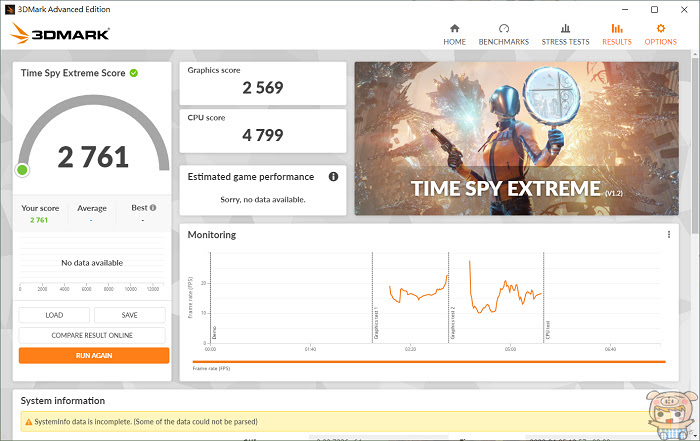This screenshot has width=700, height=441.
Task: Click COMPARE RESULT ONLINE
Action: [92, 335]
